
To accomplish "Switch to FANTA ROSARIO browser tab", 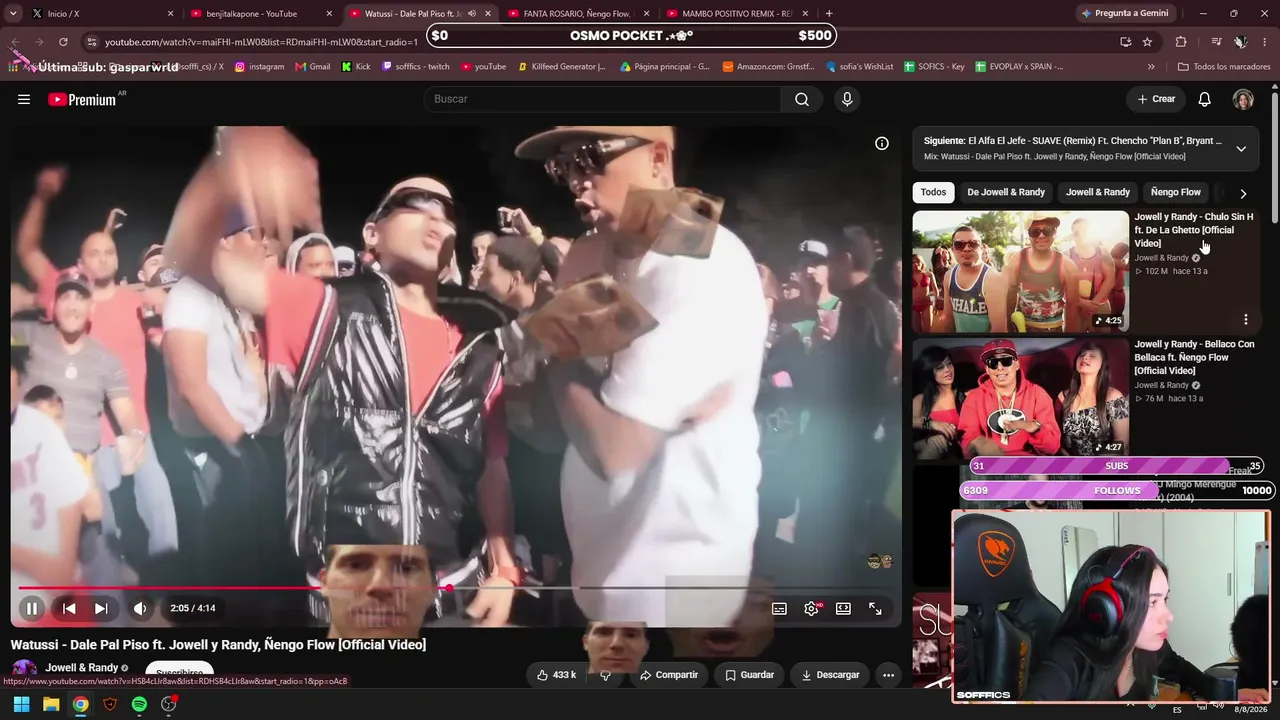I will 578,14.
